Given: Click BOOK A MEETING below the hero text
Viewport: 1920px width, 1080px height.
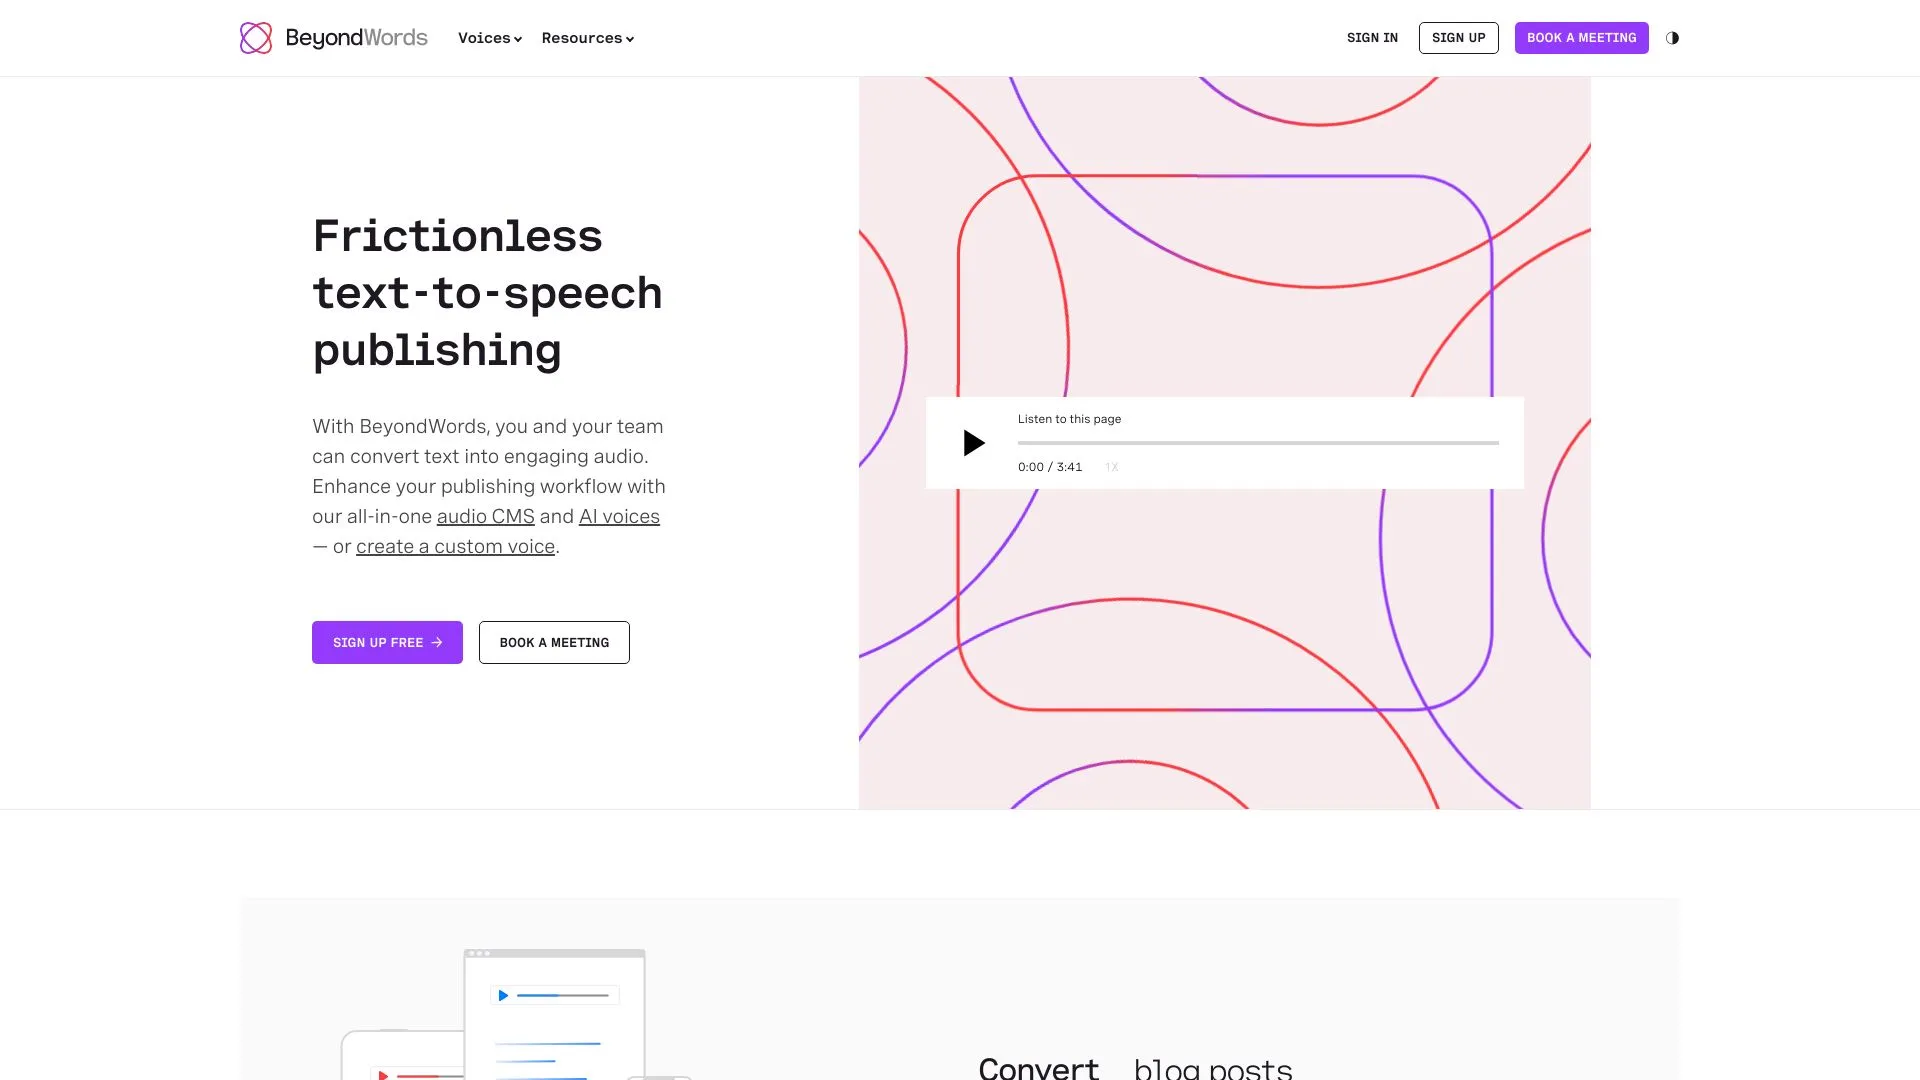Looking at the screenshot, I should click(x=554, y=642).
